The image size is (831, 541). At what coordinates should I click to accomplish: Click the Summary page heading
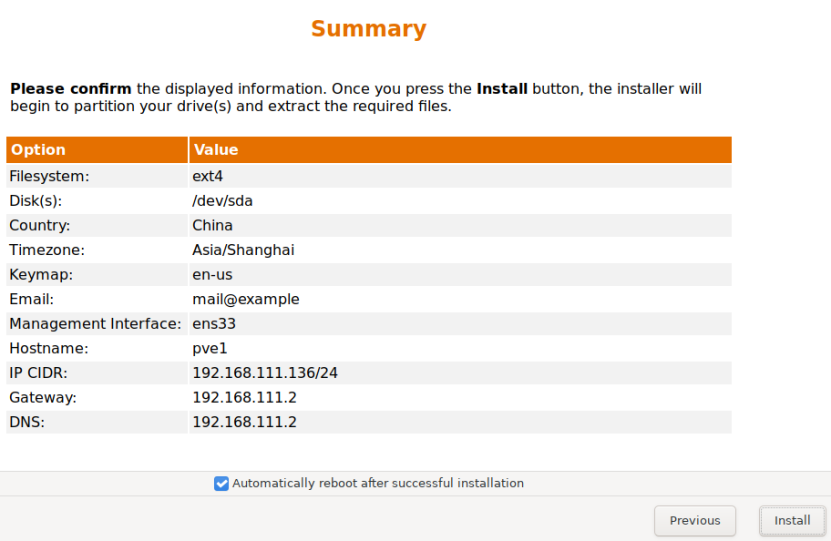tap(368, 29)
